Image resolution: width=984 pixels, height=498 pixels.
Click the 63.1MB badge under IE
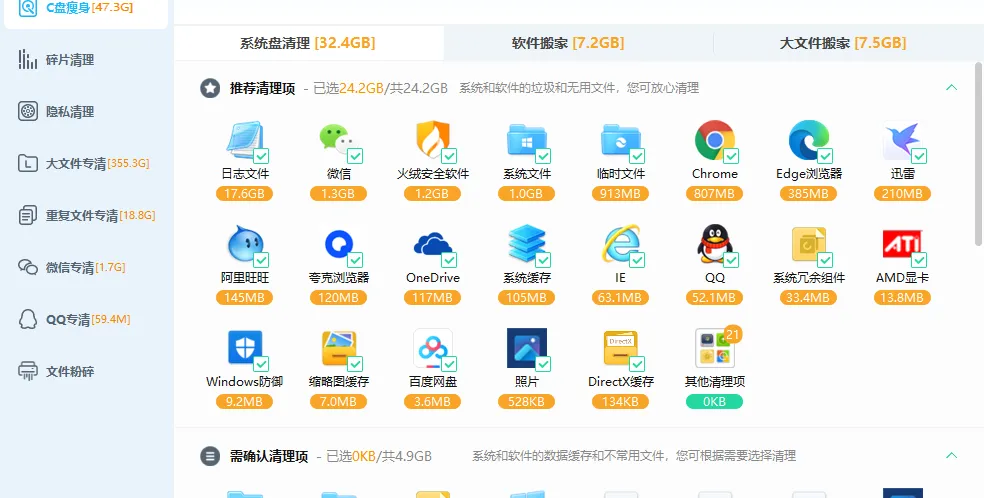(x=621, y=297)
